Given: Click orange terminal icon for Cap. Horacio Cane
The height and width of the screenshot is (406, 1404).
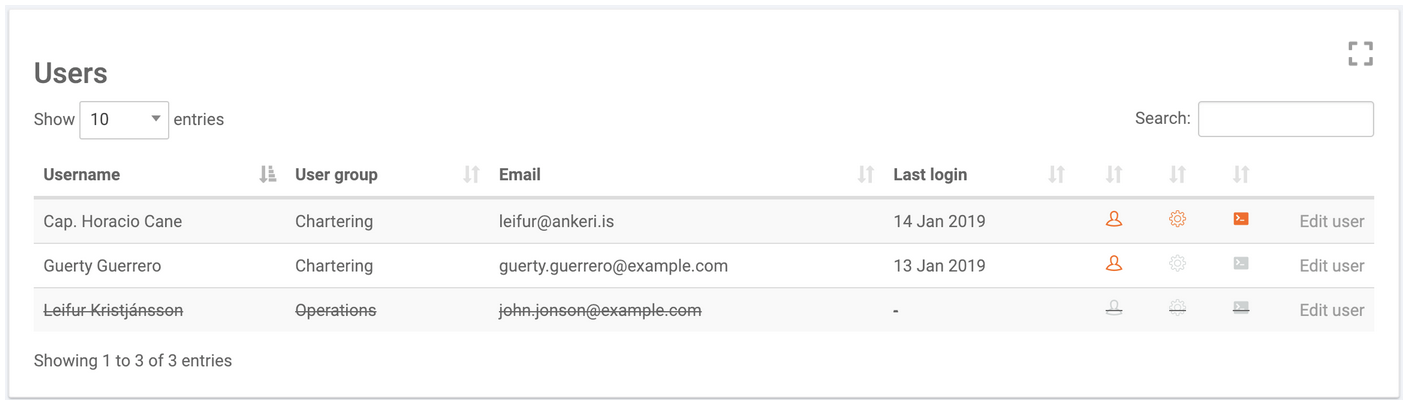Looking at the screenshot, I should click(1241, 219).
